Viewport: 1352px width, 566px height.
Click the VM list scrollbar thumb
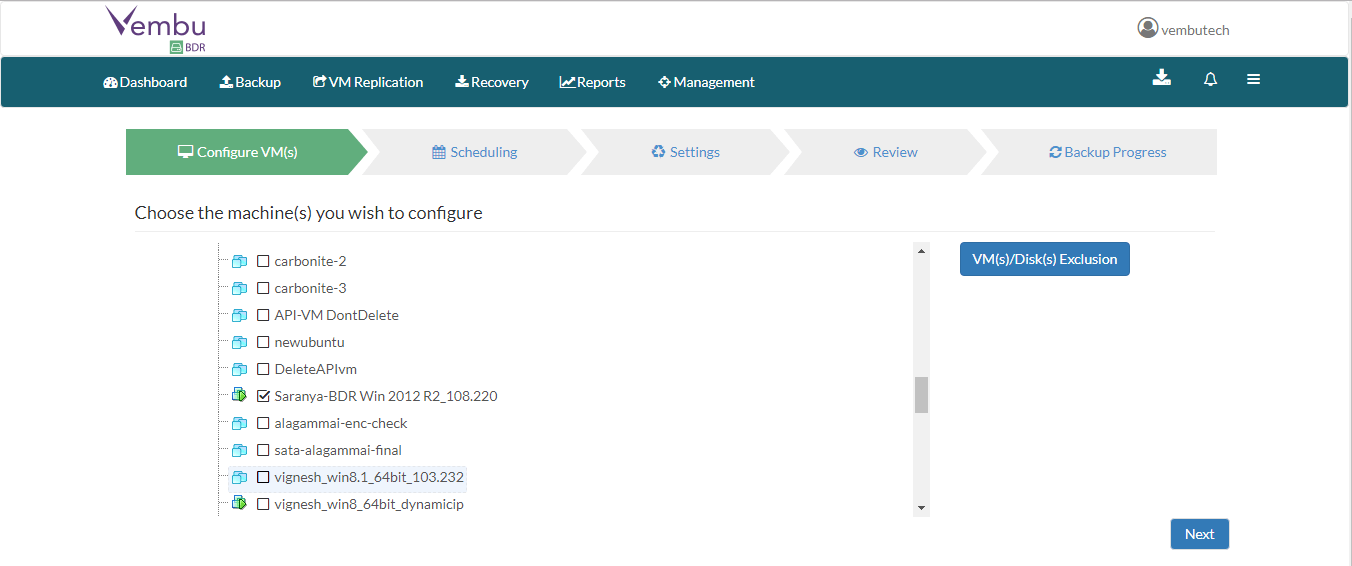pyautogui.click(x=921, y=395)
